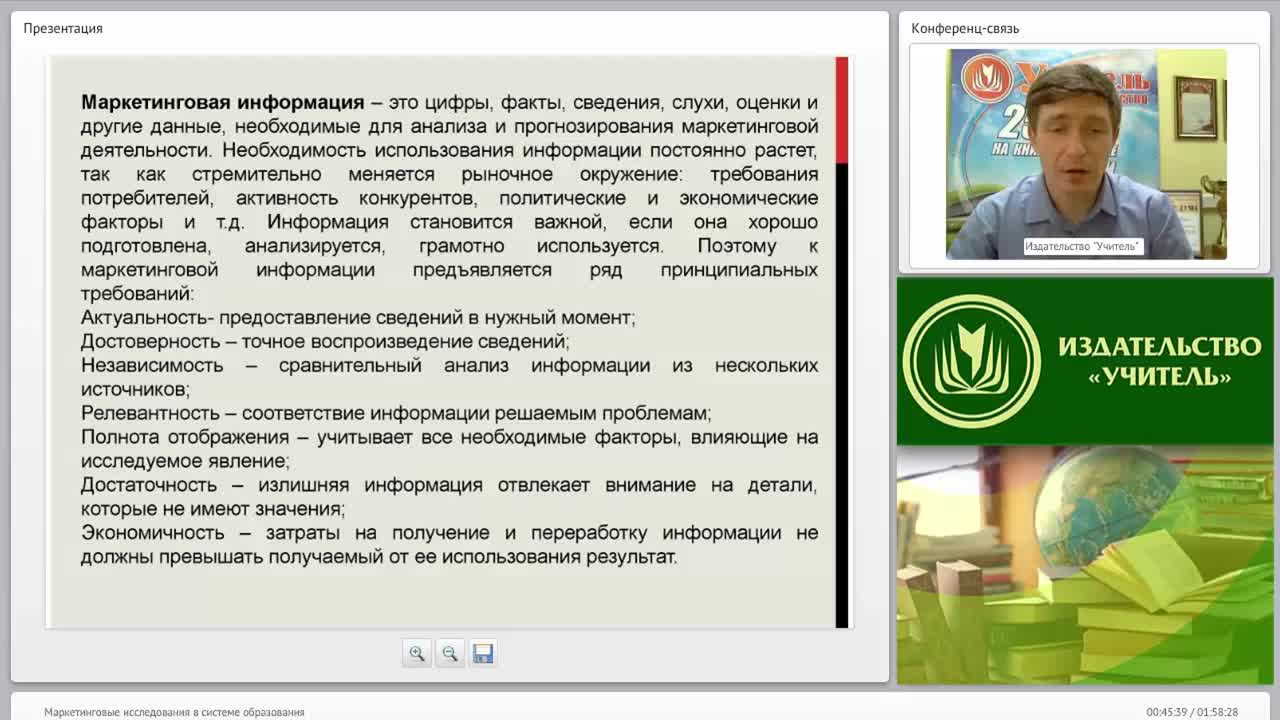The width and height of the screenshot is (1280, 720).
Task: Select the Издательство "Учитель" name label
Action: tap(1082, 246)
